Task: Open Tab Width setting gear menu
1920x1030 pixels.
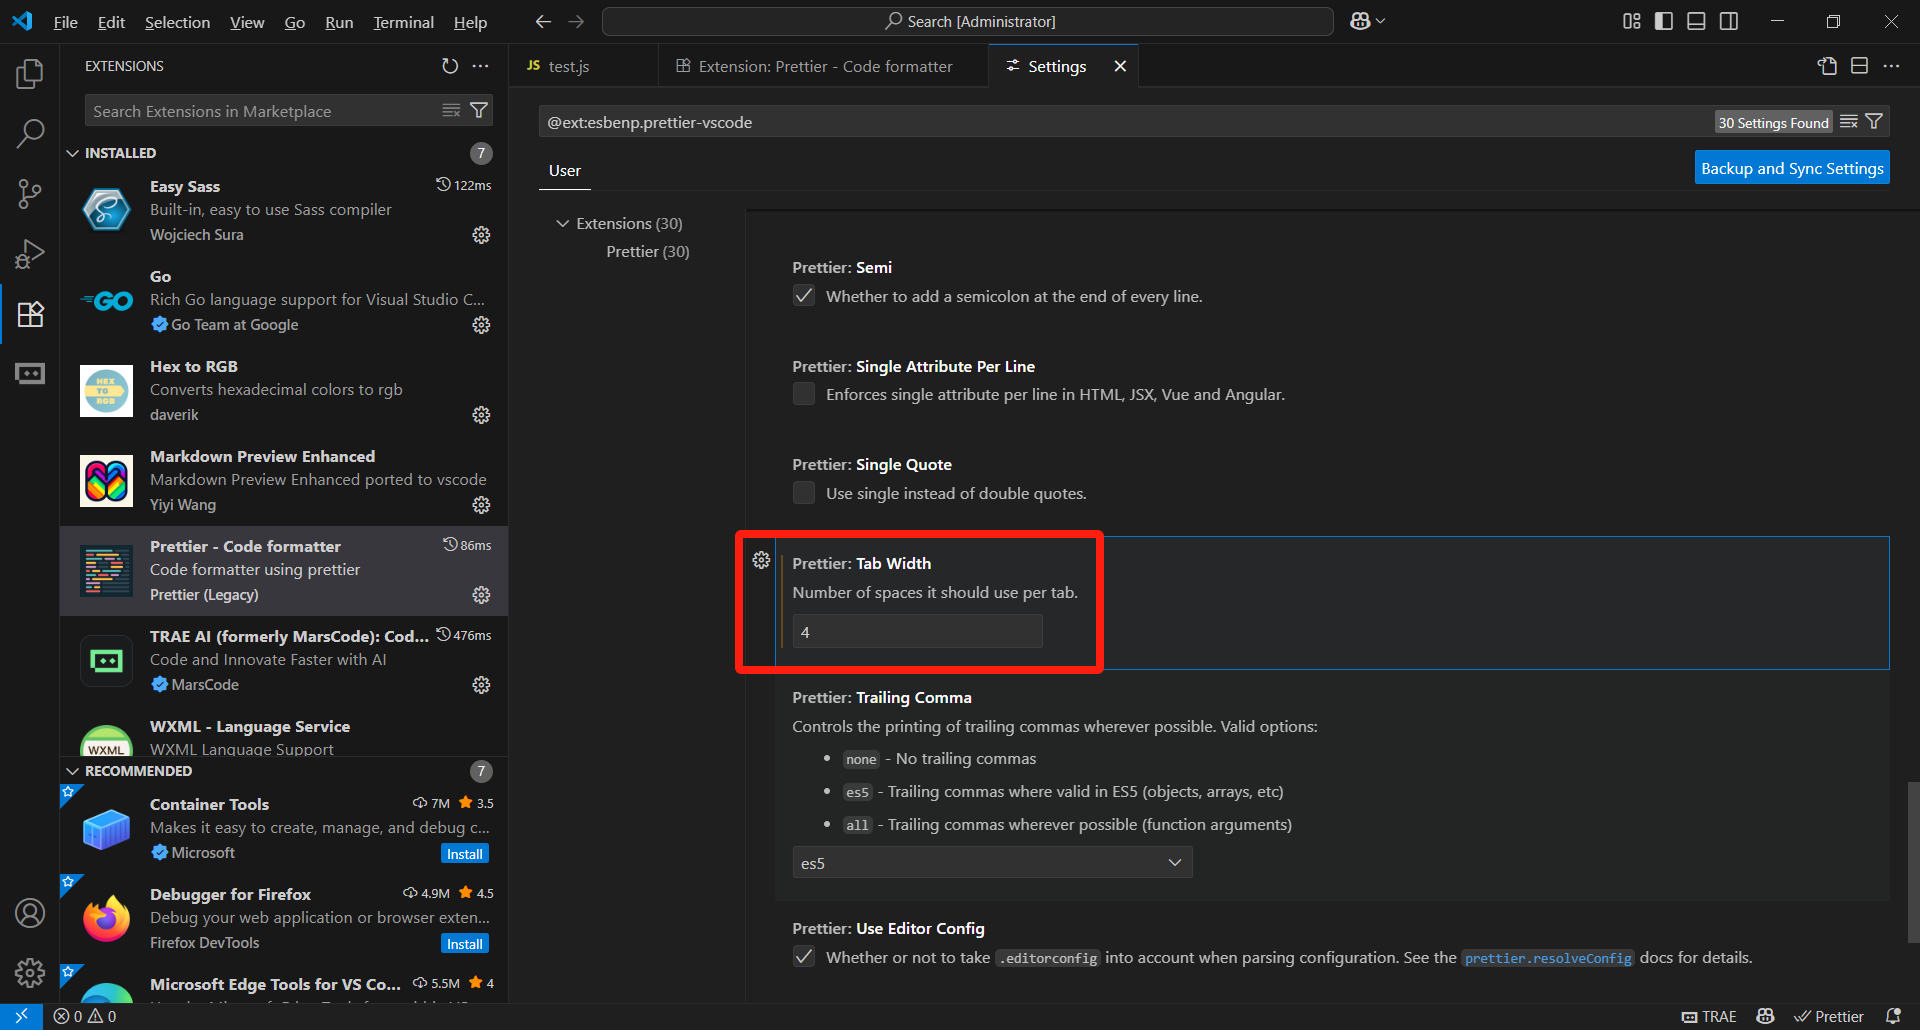Action: (x=761, y=560)
